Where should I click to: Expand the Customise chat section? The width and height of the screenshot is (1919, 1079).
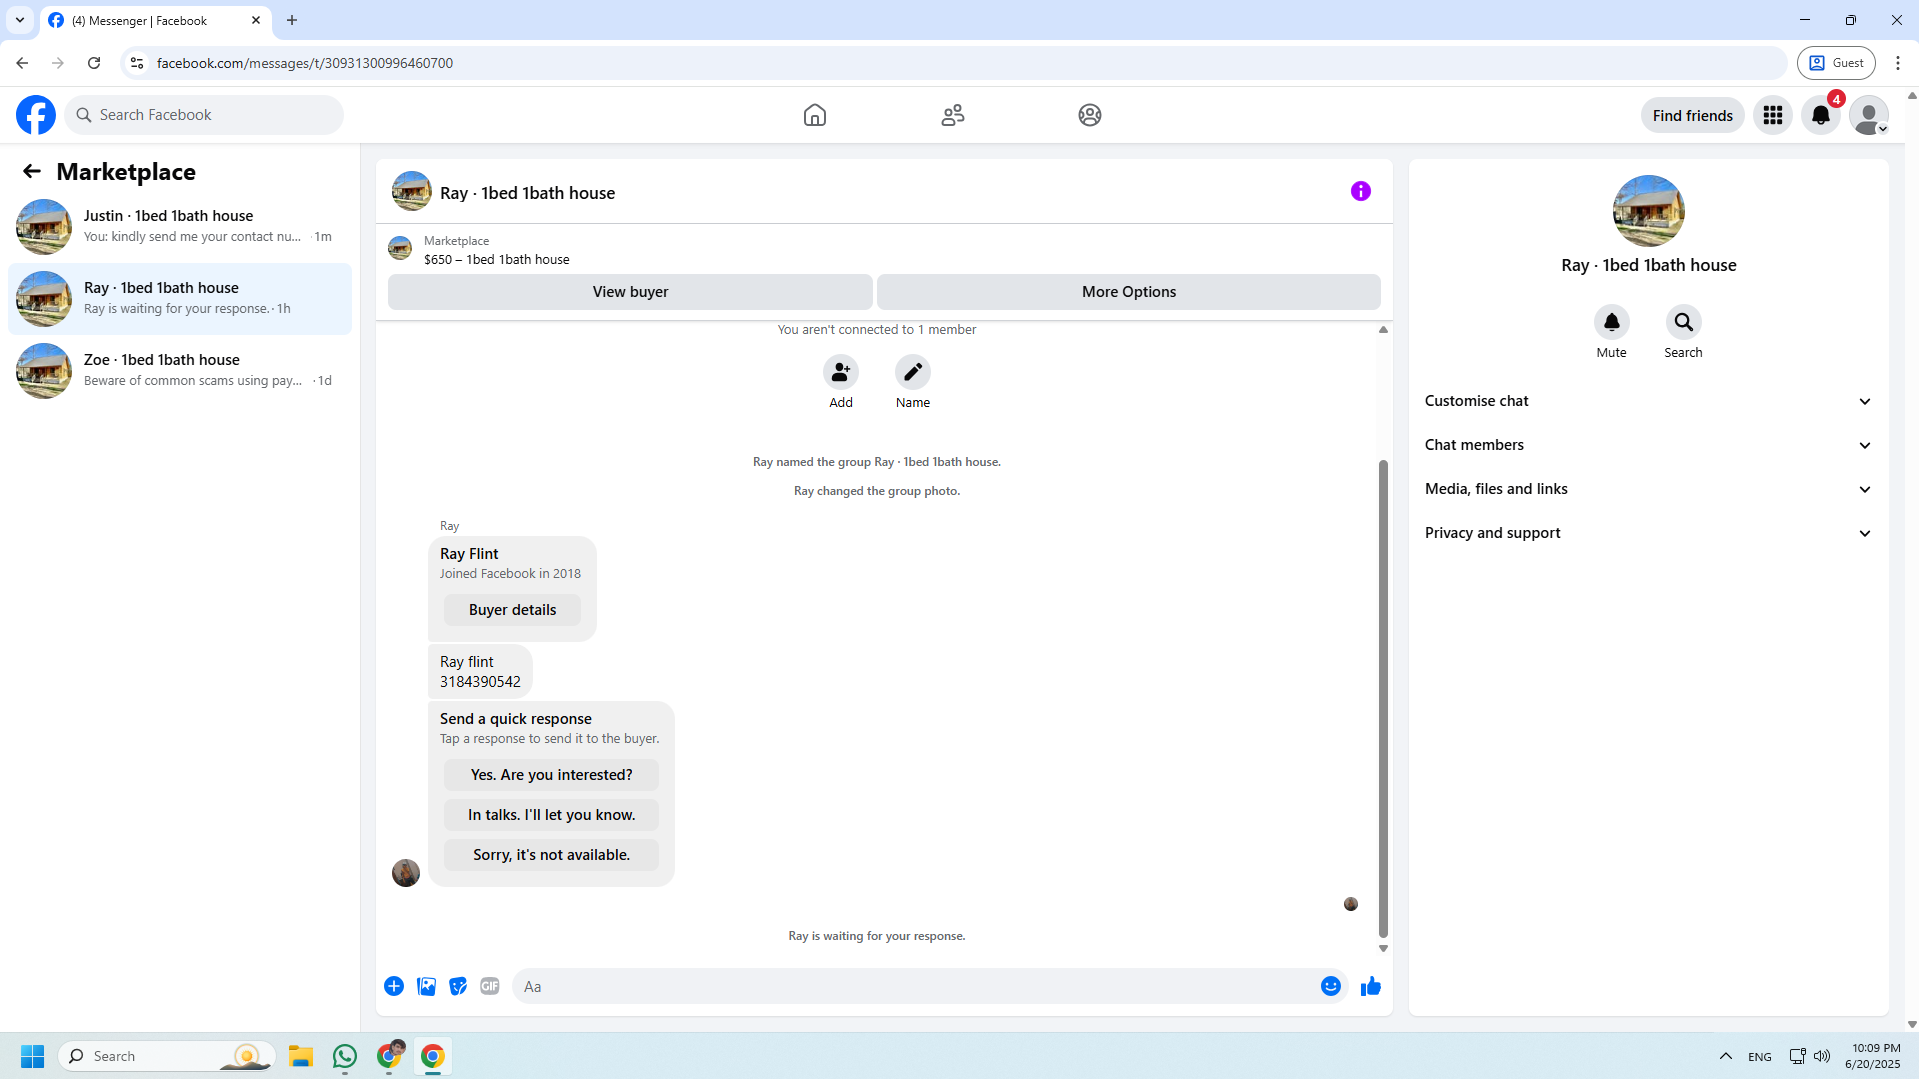[1649, 401]
